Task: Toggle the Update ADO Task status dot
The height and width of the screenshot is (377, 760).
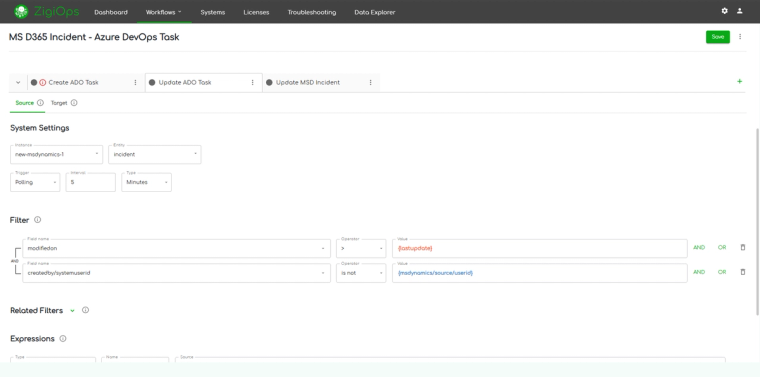Action: point(152,82)
